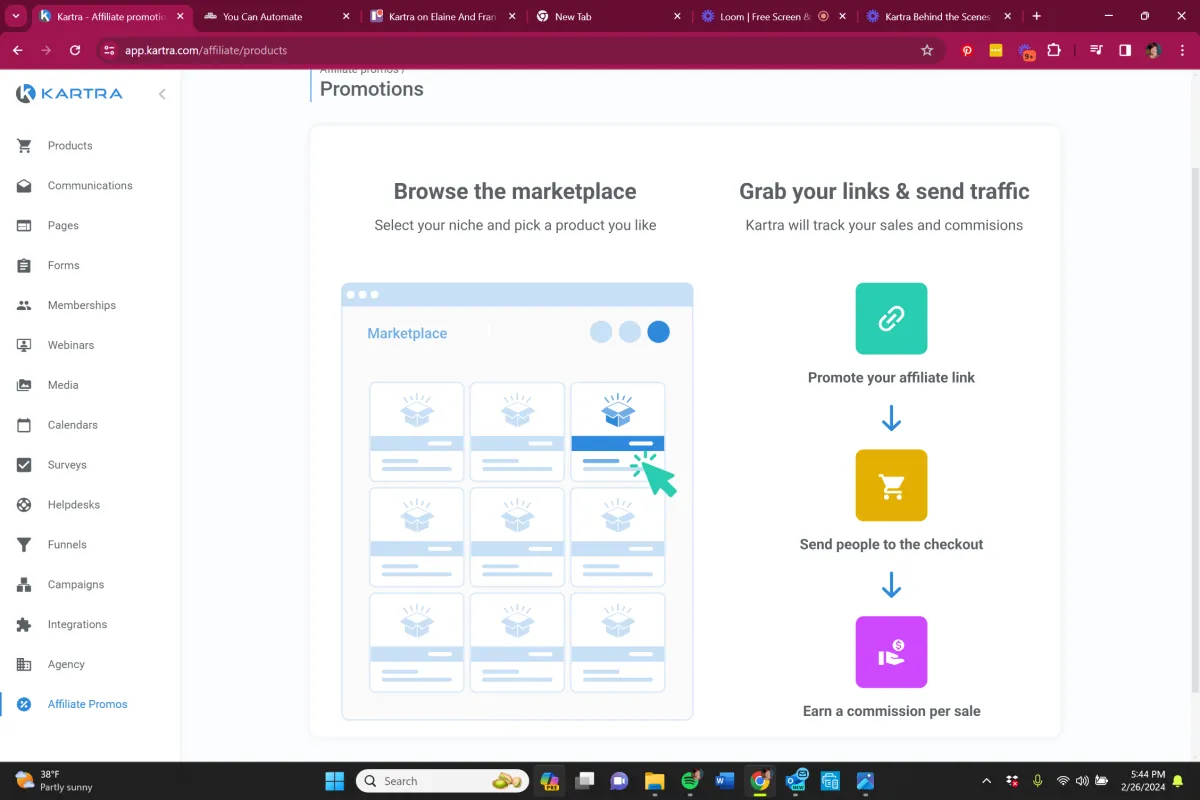Image resolution: width=1200 pixels, height=800 pixels.
Task: Select the Affiliate Promos percent icon
Action: (24, 705)
